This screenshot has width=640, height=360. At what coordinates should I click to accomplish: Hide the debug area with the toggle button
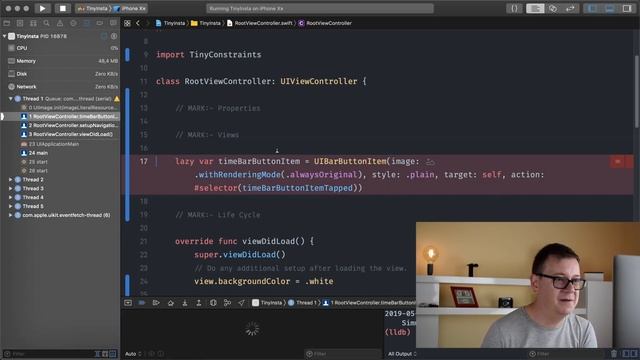coord(128,303)
